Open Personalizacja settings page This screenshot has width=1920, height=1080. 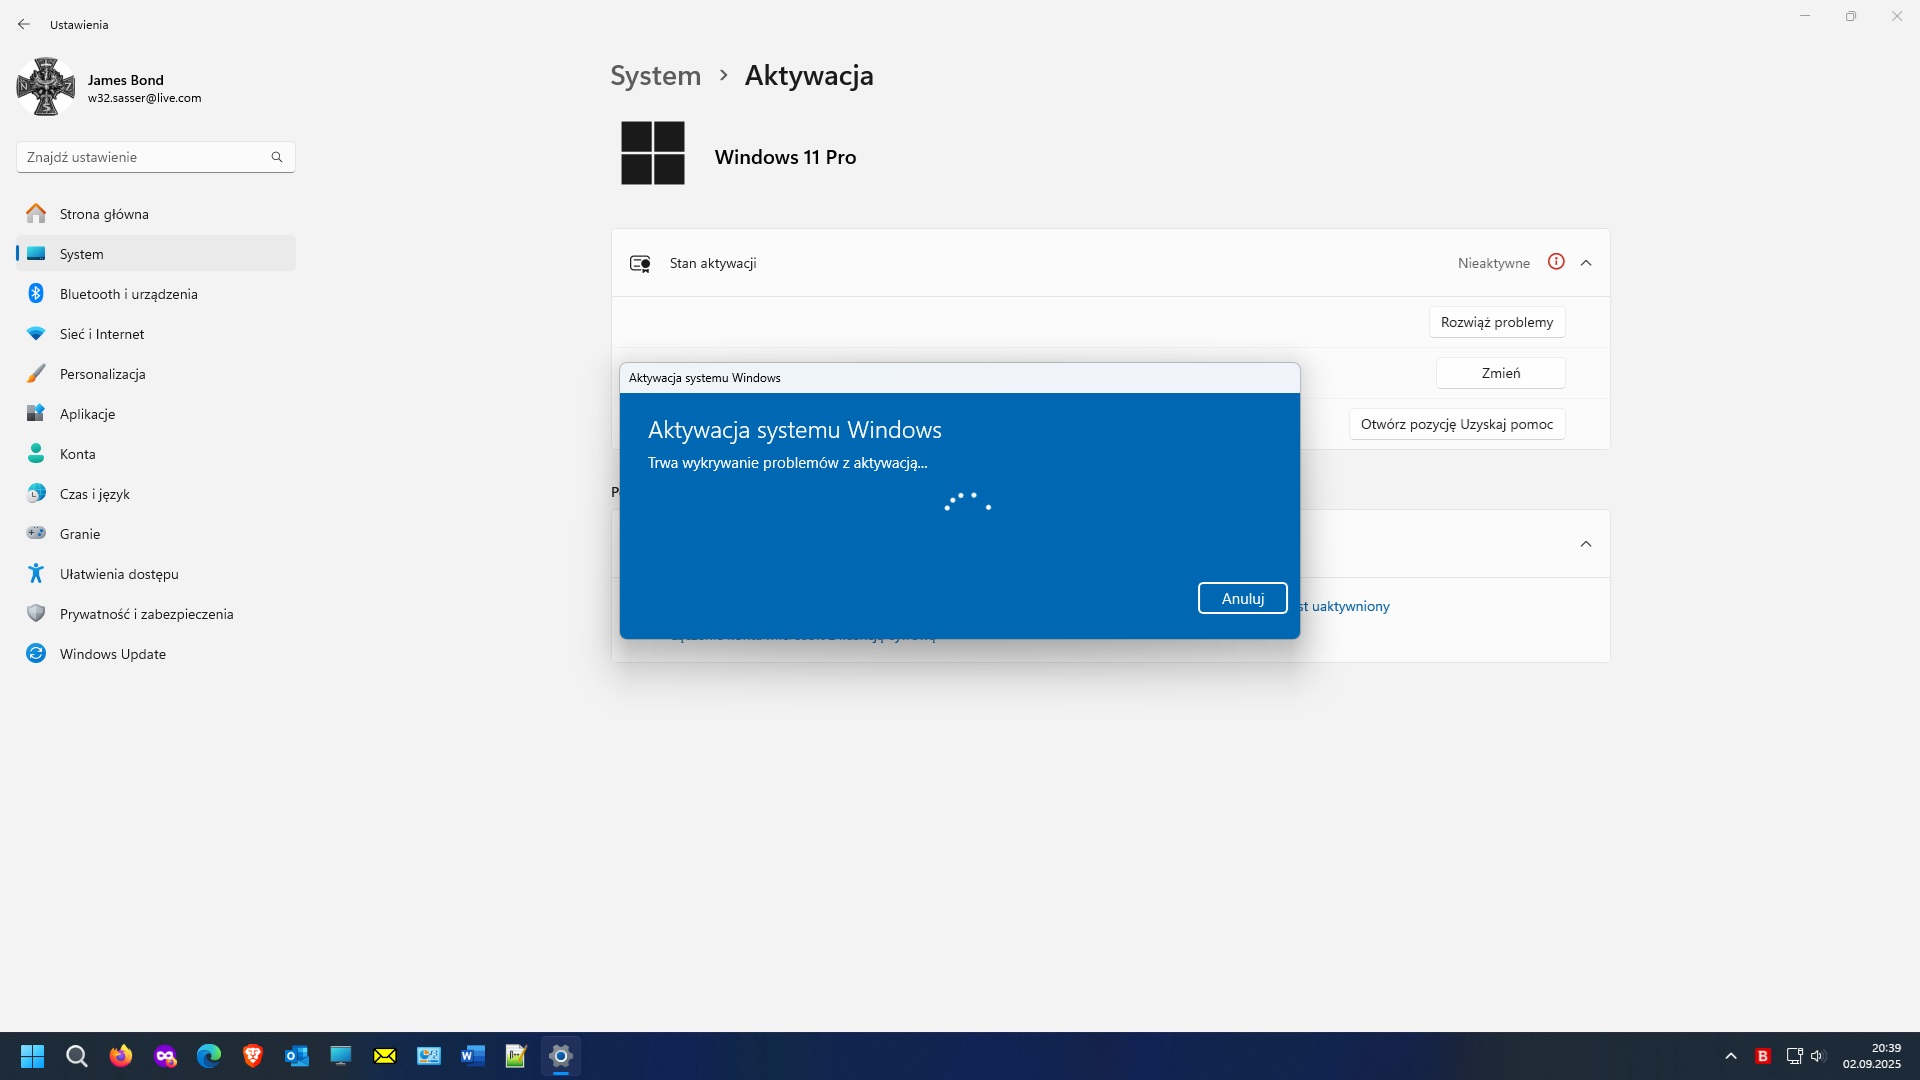pyautogui.click(x=156, y=374)
